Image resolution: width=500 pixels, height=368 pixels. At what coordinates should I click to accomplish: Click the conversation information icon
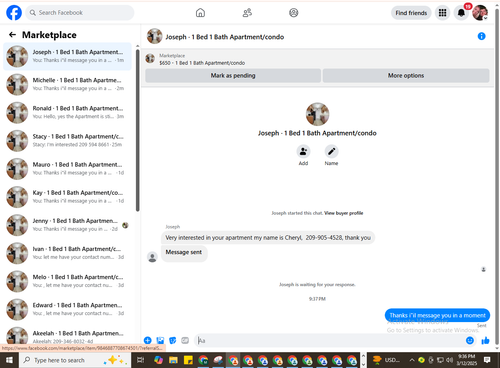[x=481, y=36]
